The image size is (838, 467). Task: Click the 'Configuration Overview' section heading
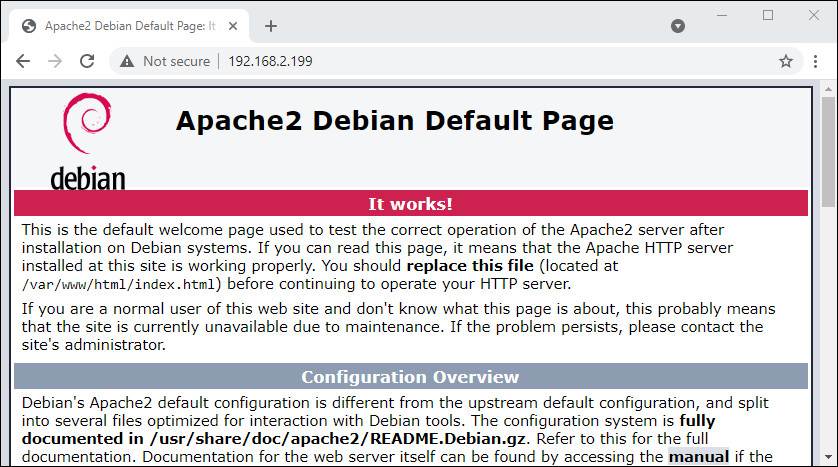(410, 377)
